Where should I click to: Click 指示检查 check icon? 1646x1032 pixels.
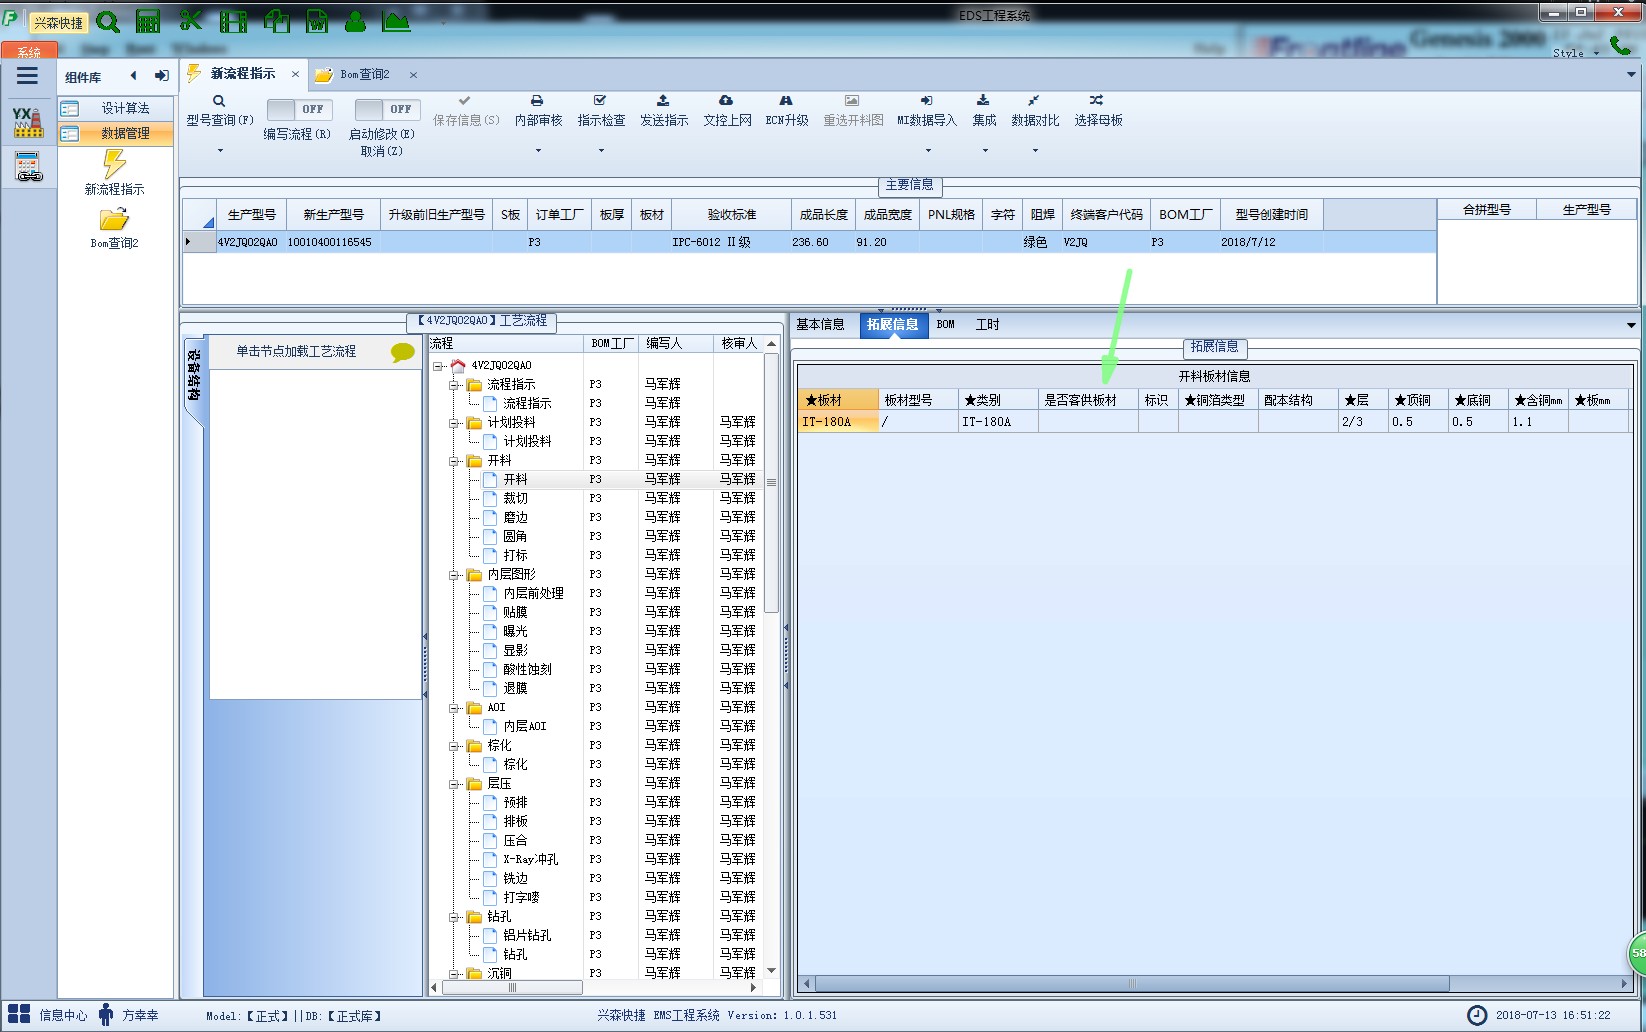click(x=600, y=101)
